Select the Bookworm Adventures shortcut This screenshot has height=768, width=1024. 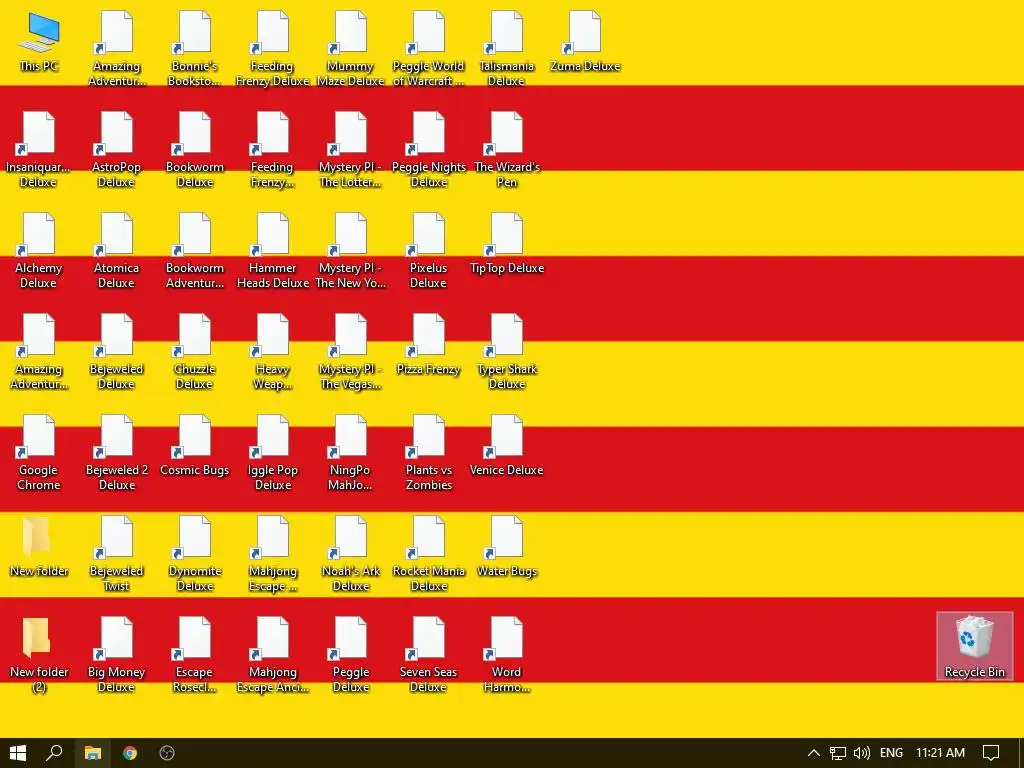point(194,251)
